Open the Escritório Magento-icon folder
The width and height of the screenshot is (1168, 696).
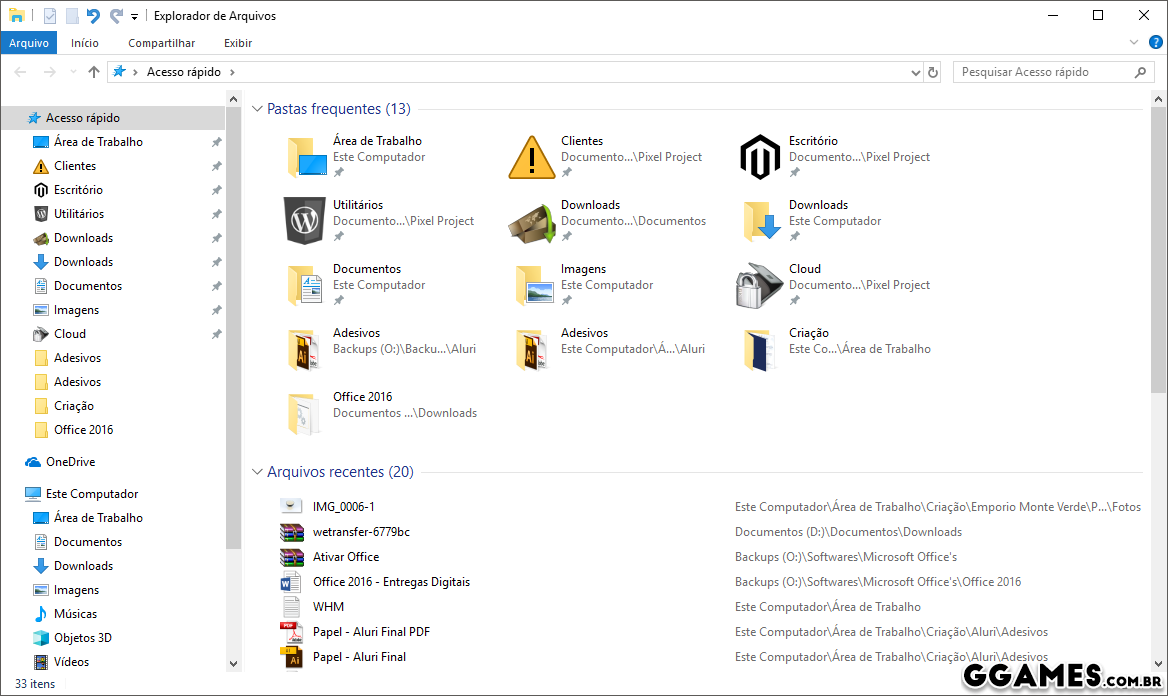click(x=759, y=158)
